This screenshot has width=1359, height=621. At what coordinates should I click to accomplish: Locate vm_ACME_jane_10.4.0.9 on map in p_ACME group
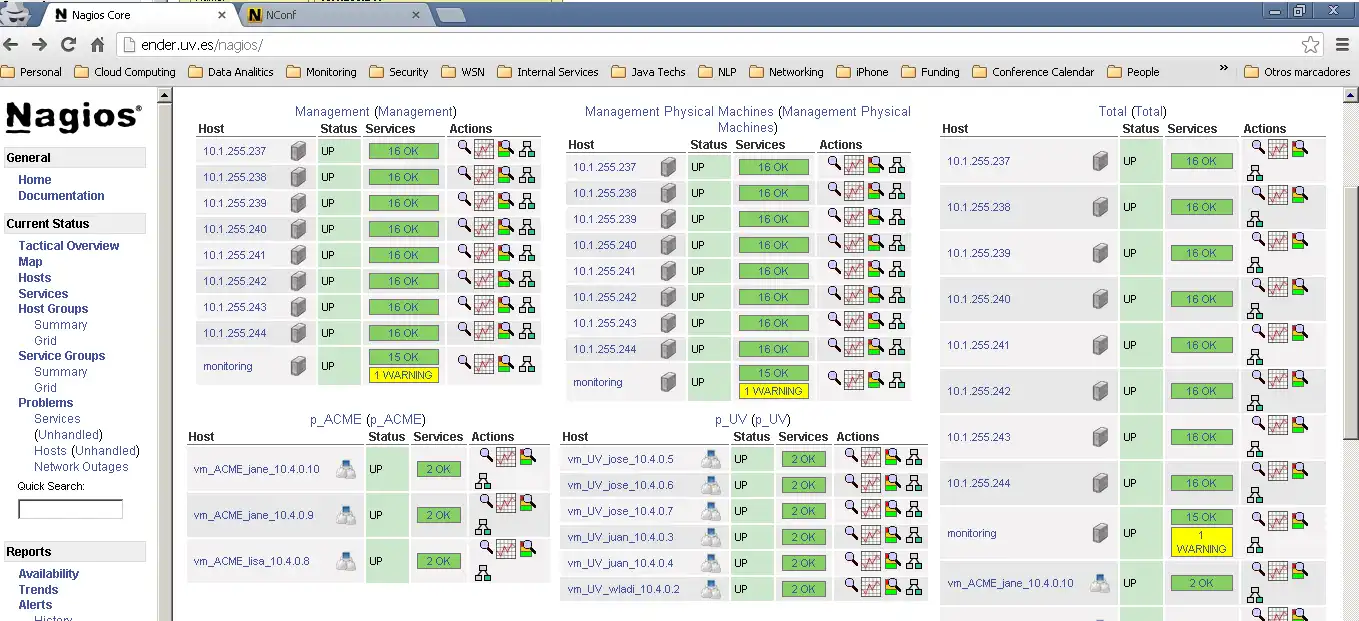point(483,527)
